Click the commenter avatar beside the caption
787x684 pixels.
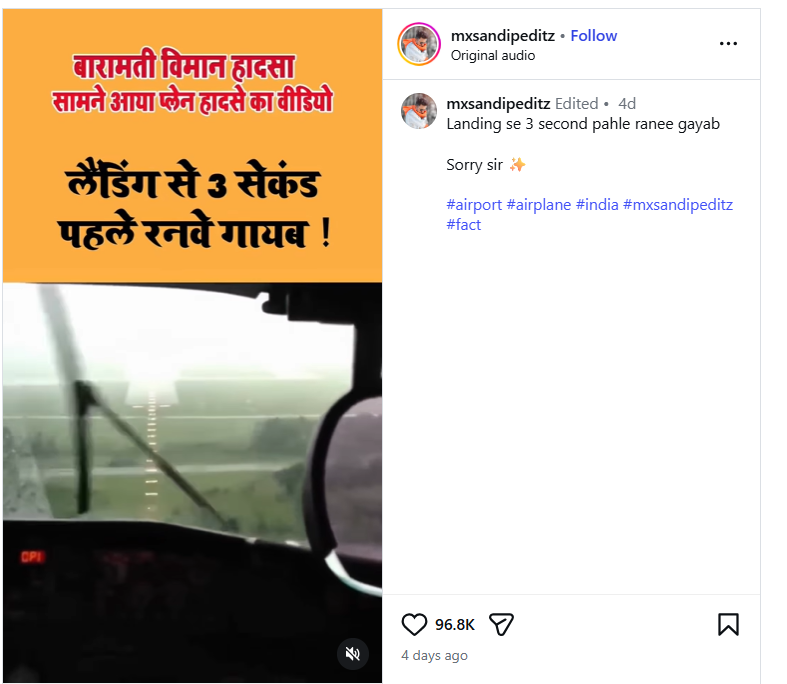coord(419,111)
